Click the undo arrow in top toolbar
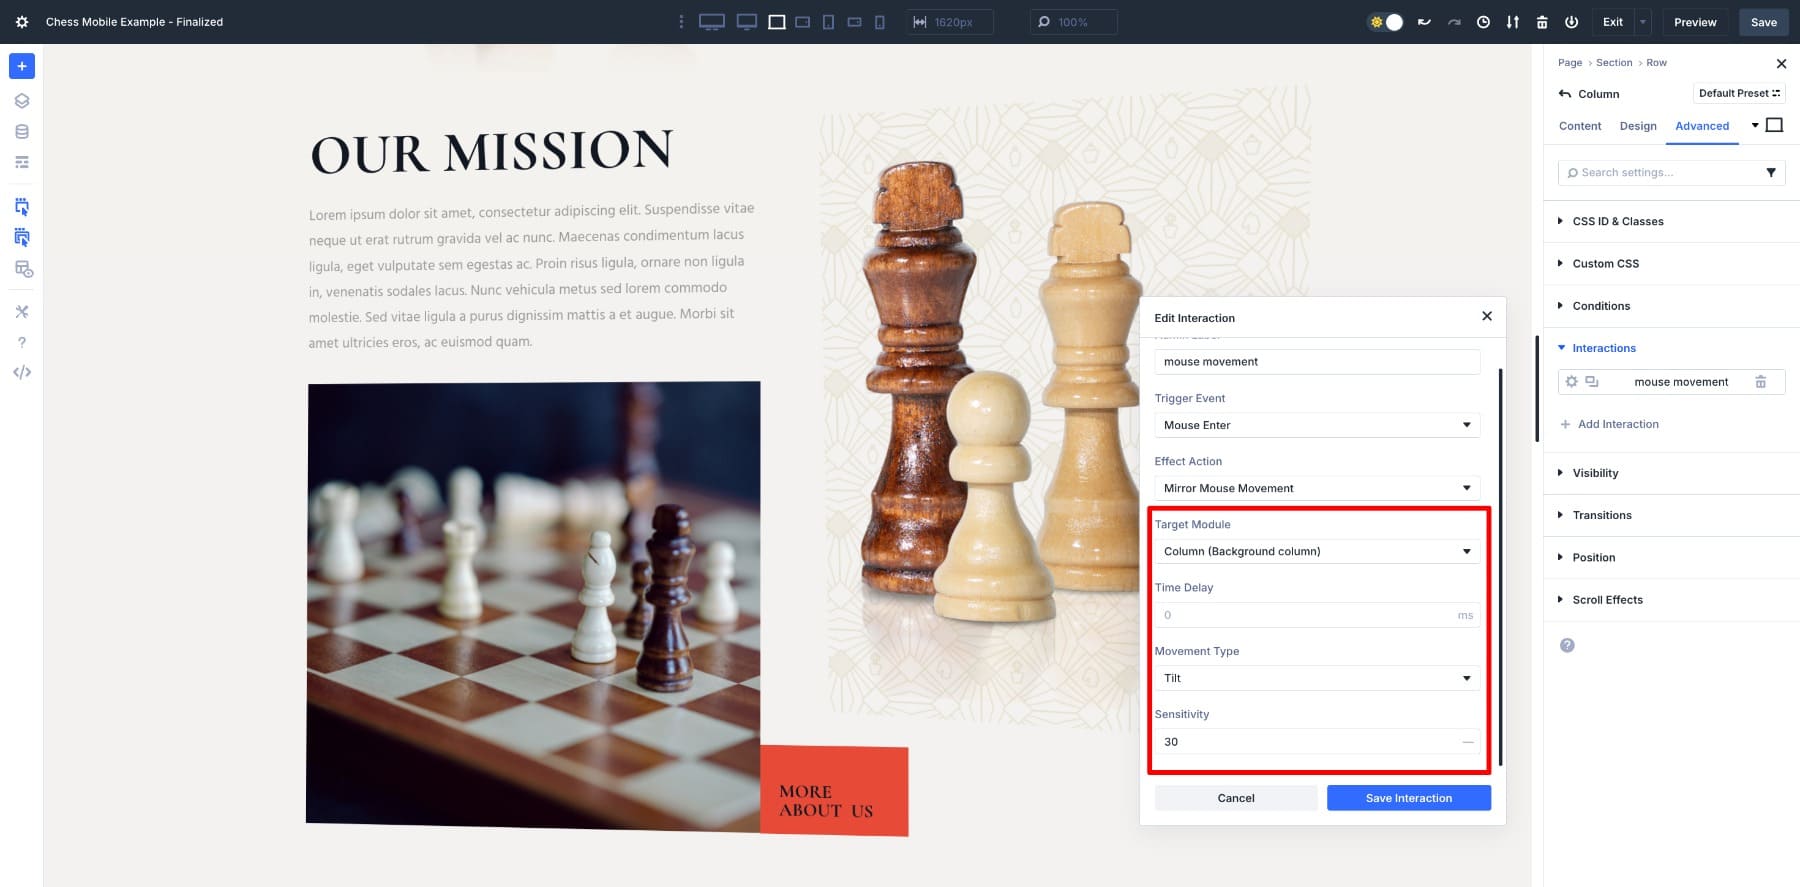This screenshot has height=887, width=1800. pos(1424,22)
